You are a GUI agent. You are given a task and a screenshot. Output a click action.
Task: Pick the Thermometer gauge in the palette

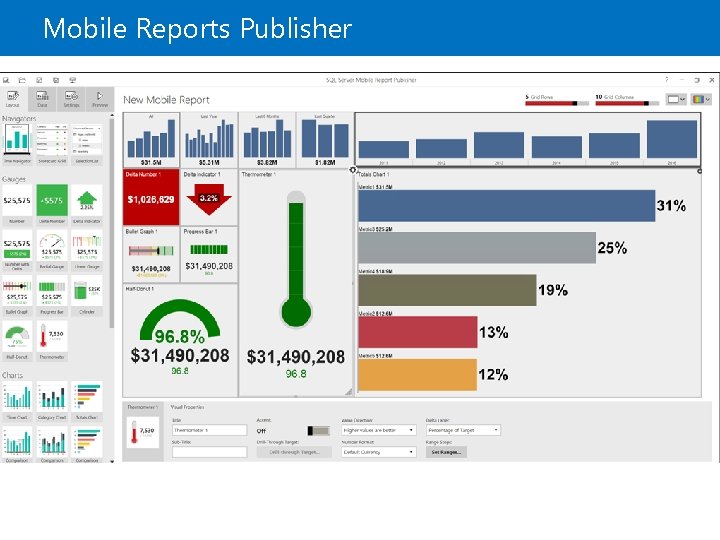pos(52,341)
